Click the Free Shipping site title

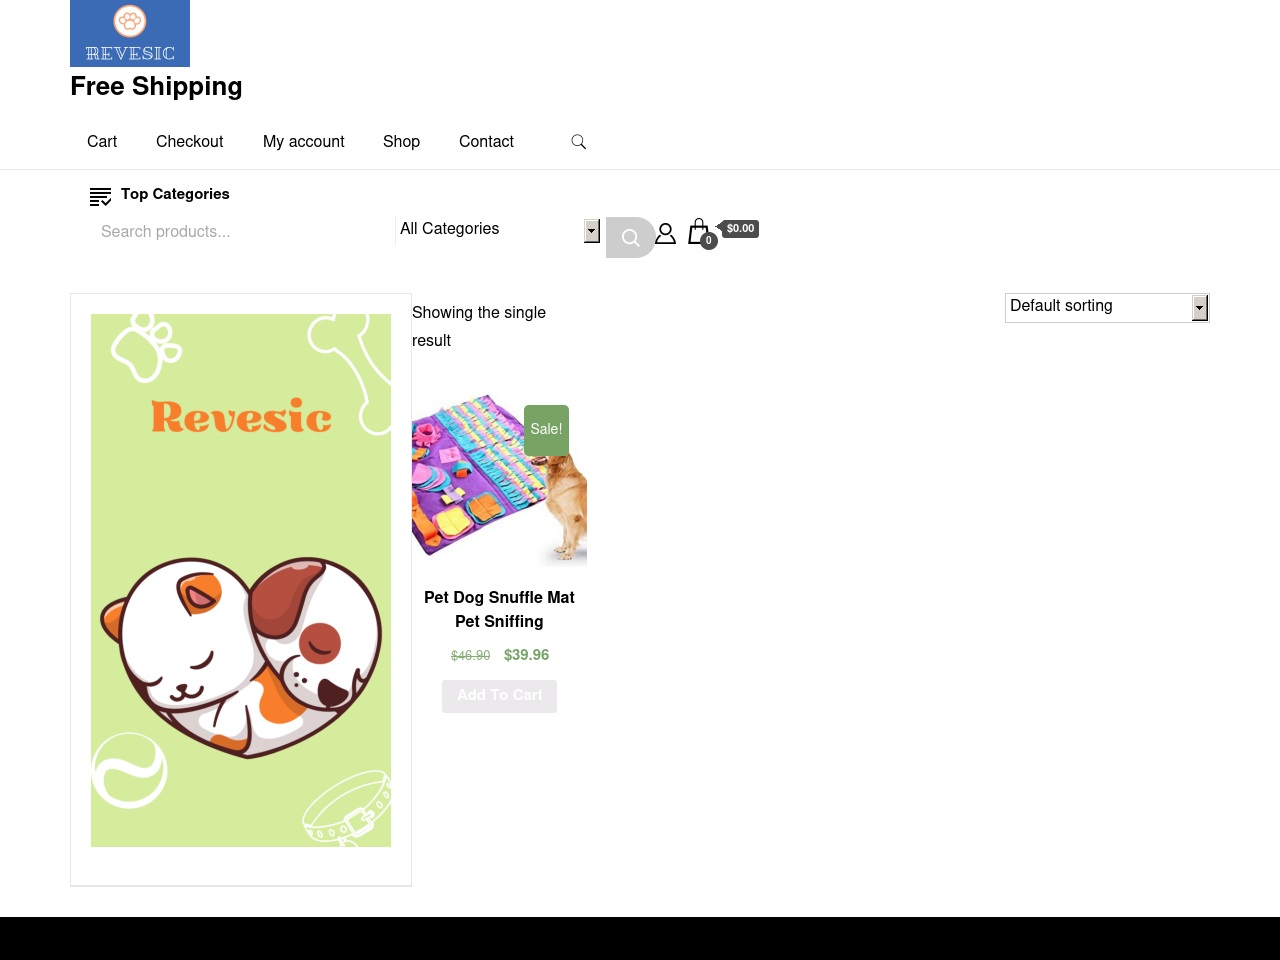click(156, 86)
